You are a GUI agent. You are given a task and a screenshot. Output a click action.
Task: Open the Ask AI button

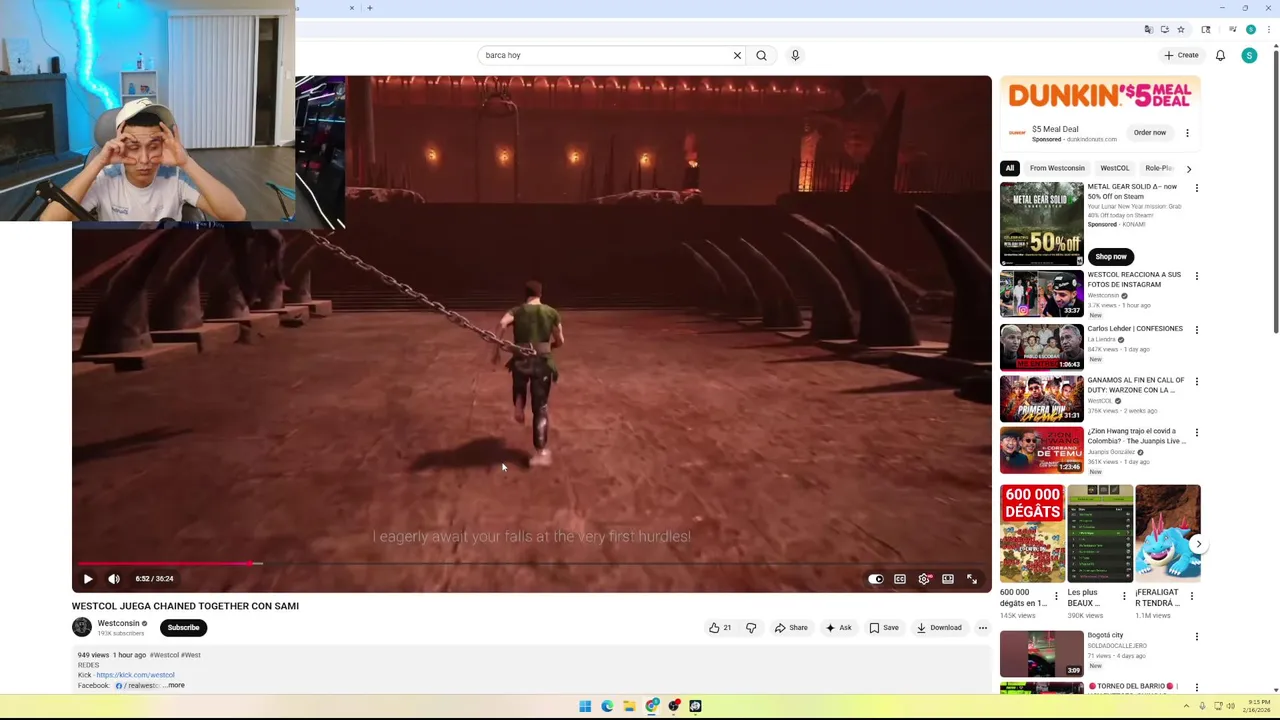(x=838, y=628)
